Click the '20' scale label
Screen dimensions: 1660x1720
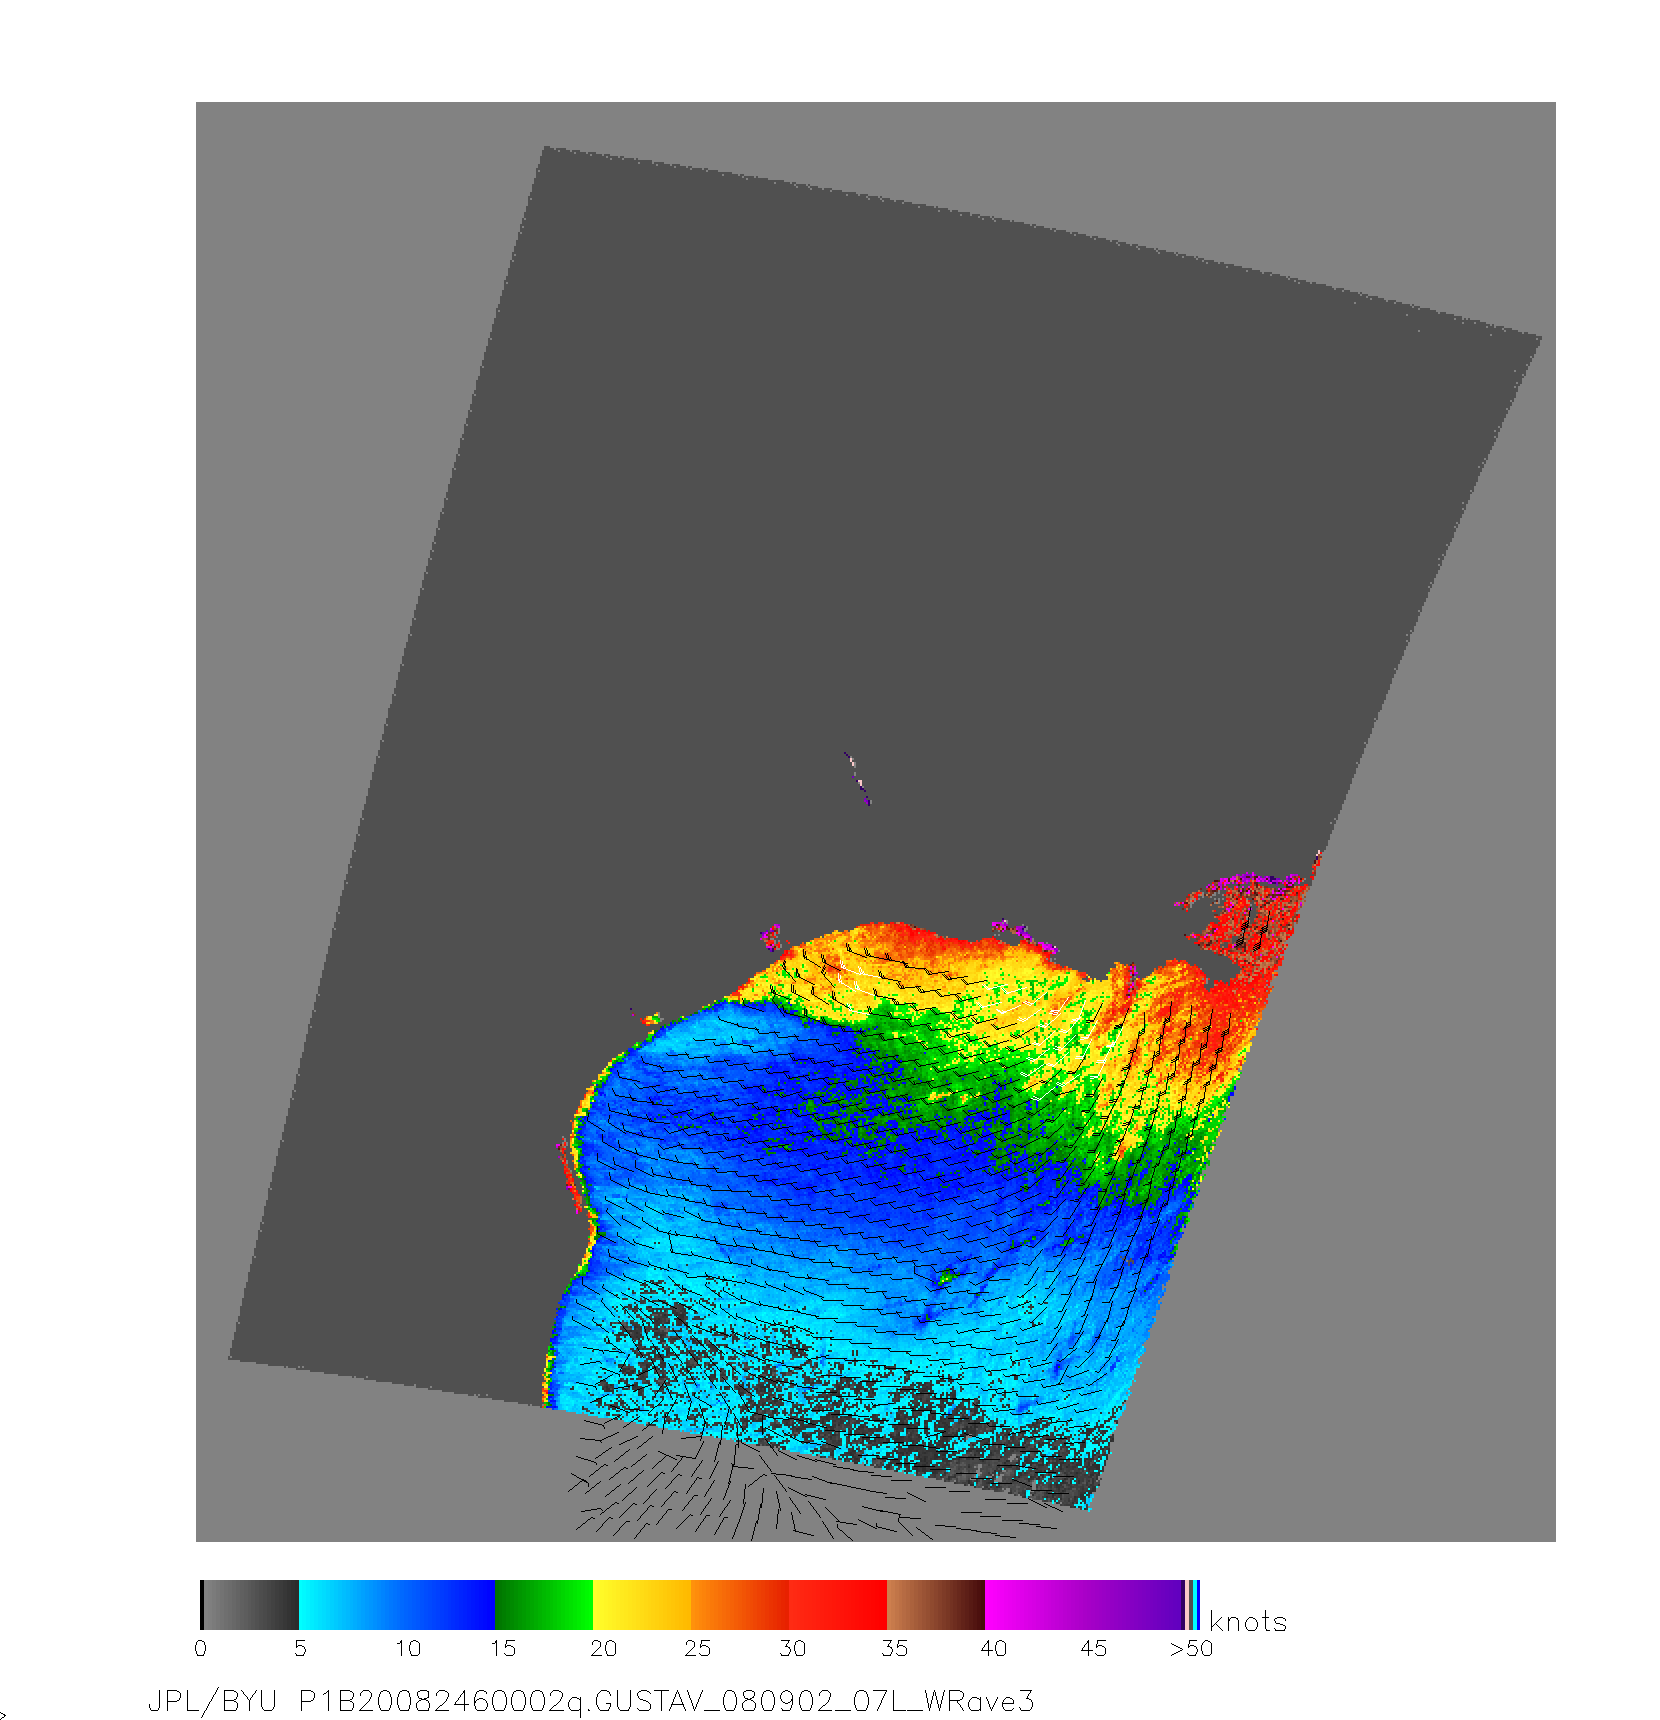point(603,1649)
